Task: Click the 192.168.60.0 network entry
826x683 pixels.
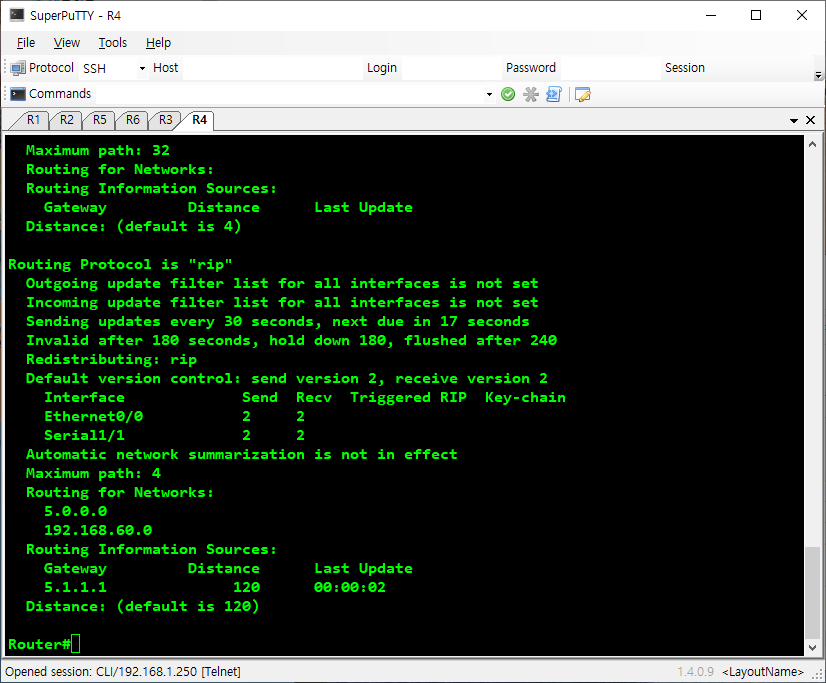Action: point(98,530)
